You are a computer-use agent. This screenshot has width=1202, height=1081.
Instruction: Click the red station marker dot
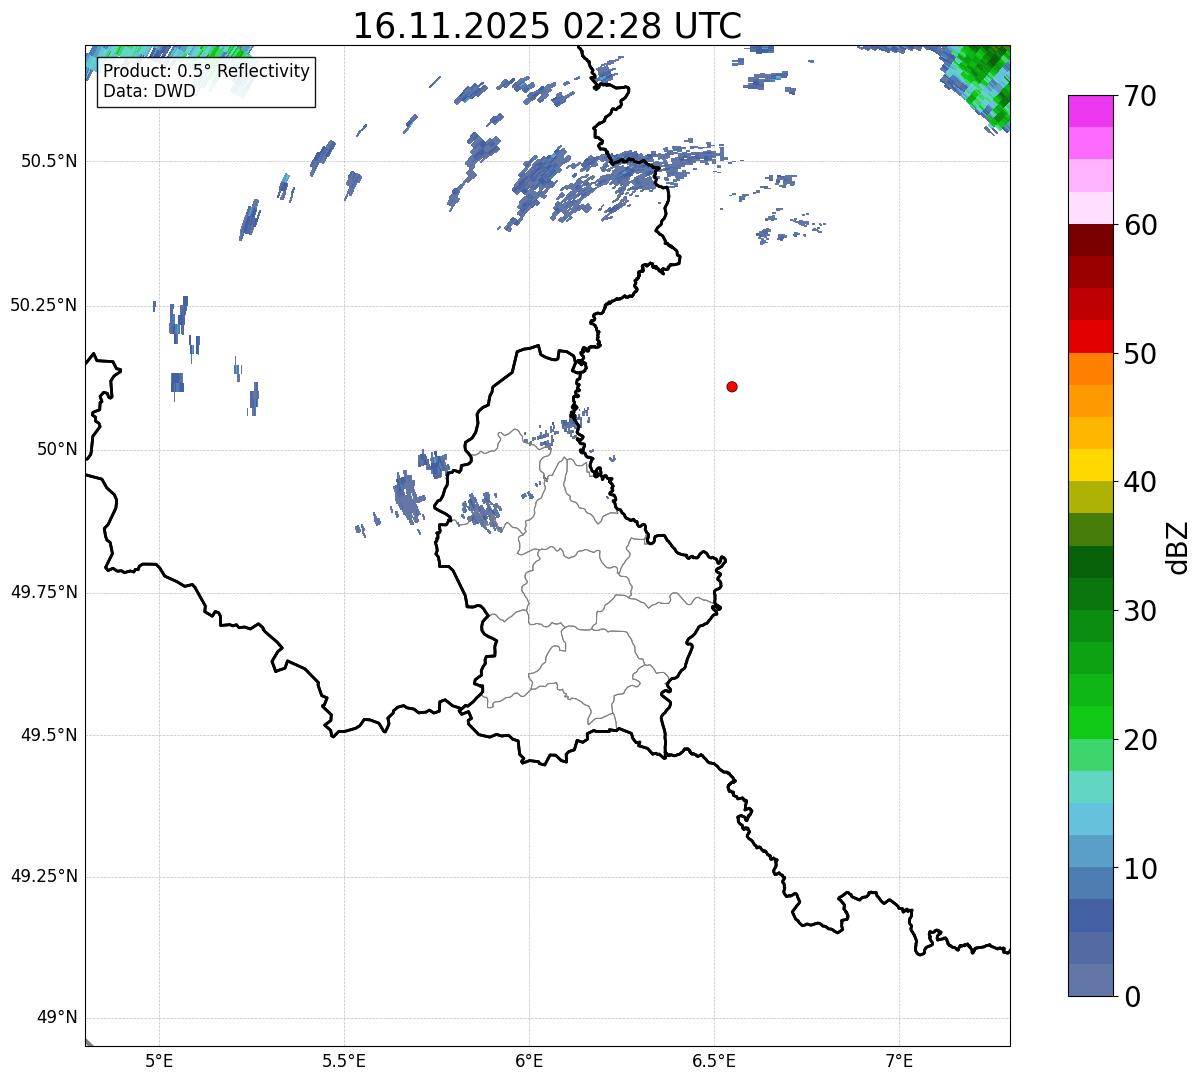[732, 386]
